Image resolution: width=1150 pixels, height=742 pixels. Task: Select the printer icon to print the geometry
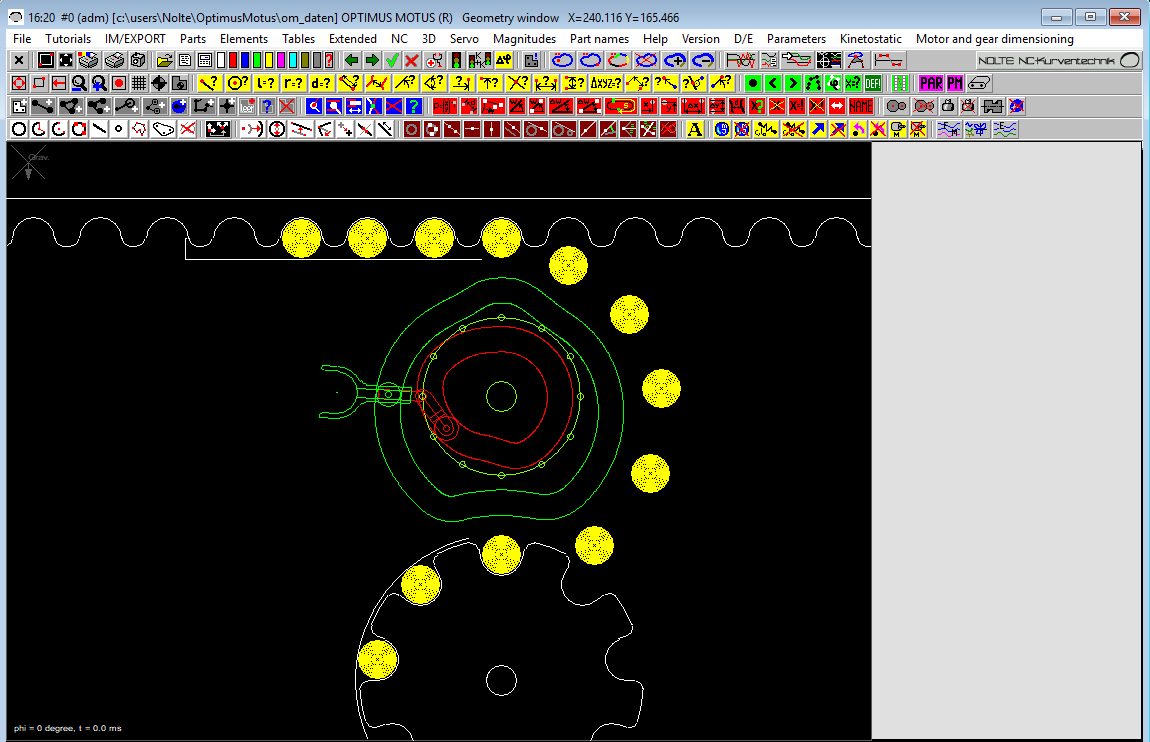[x=87, y=61]
